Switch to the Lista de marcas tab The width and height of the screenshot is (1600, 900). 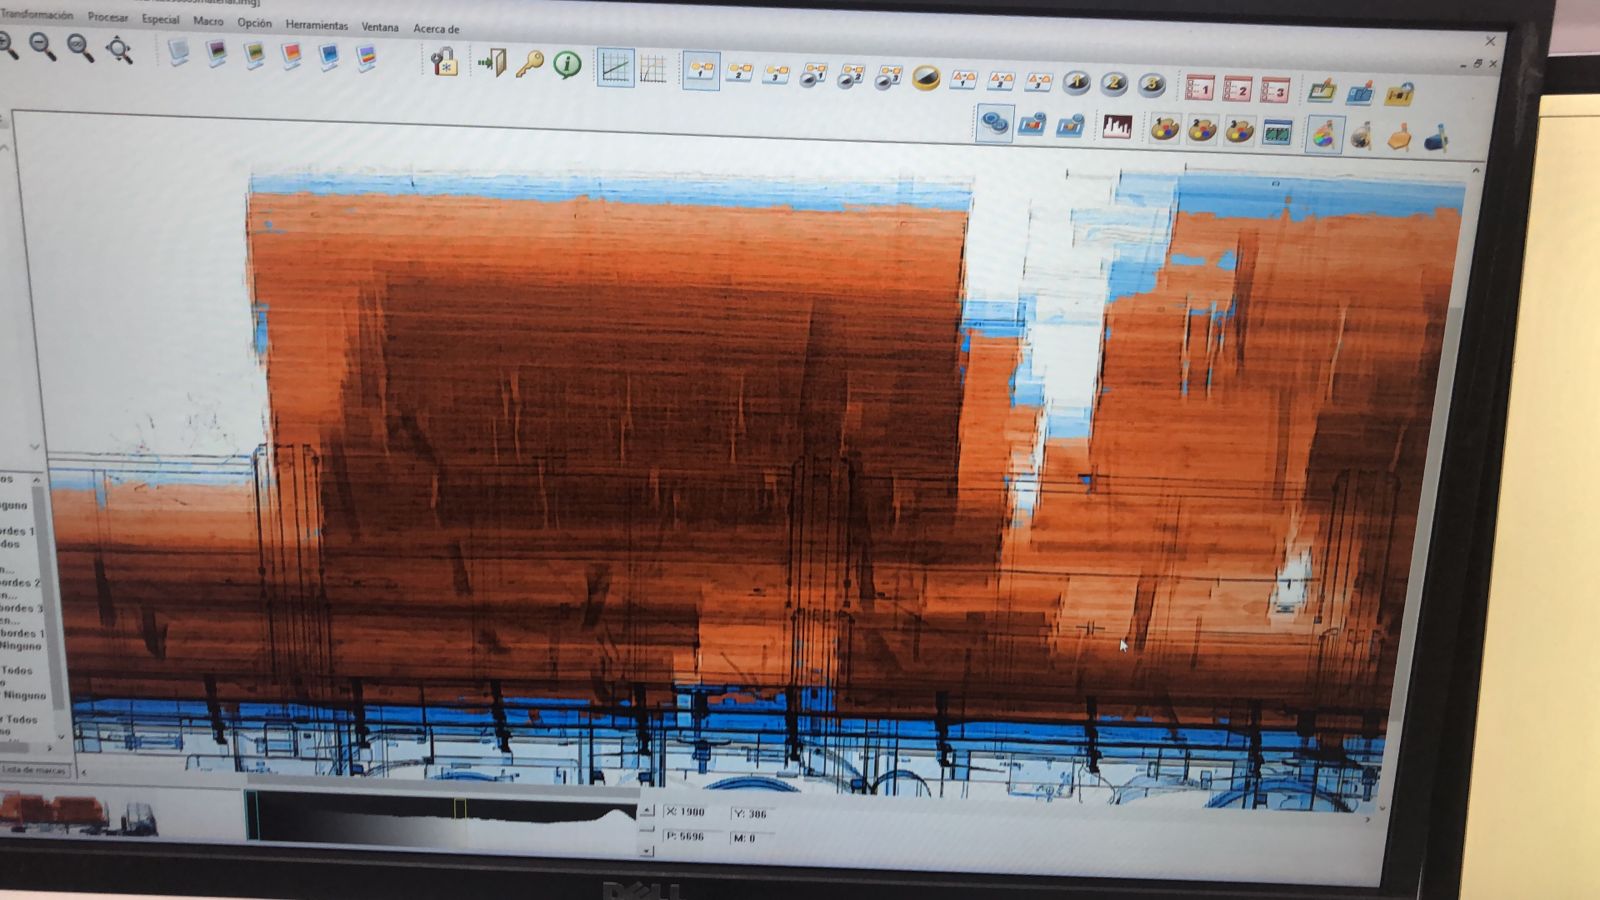[x=34, y=770]
